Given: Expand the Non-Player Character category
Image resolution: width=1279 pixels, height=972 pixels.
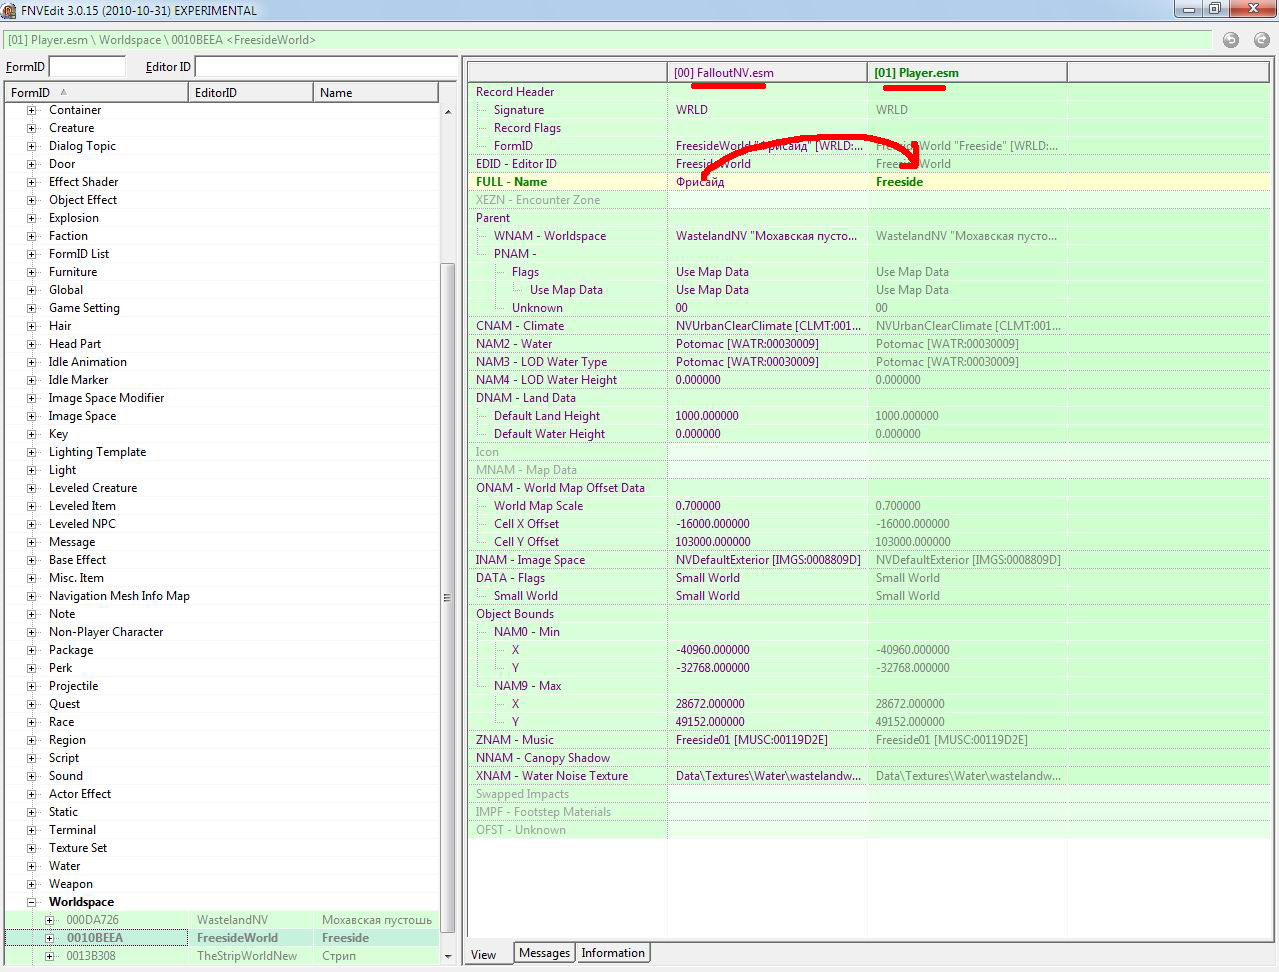Looking at the screenshot, I should click(31, 632).
